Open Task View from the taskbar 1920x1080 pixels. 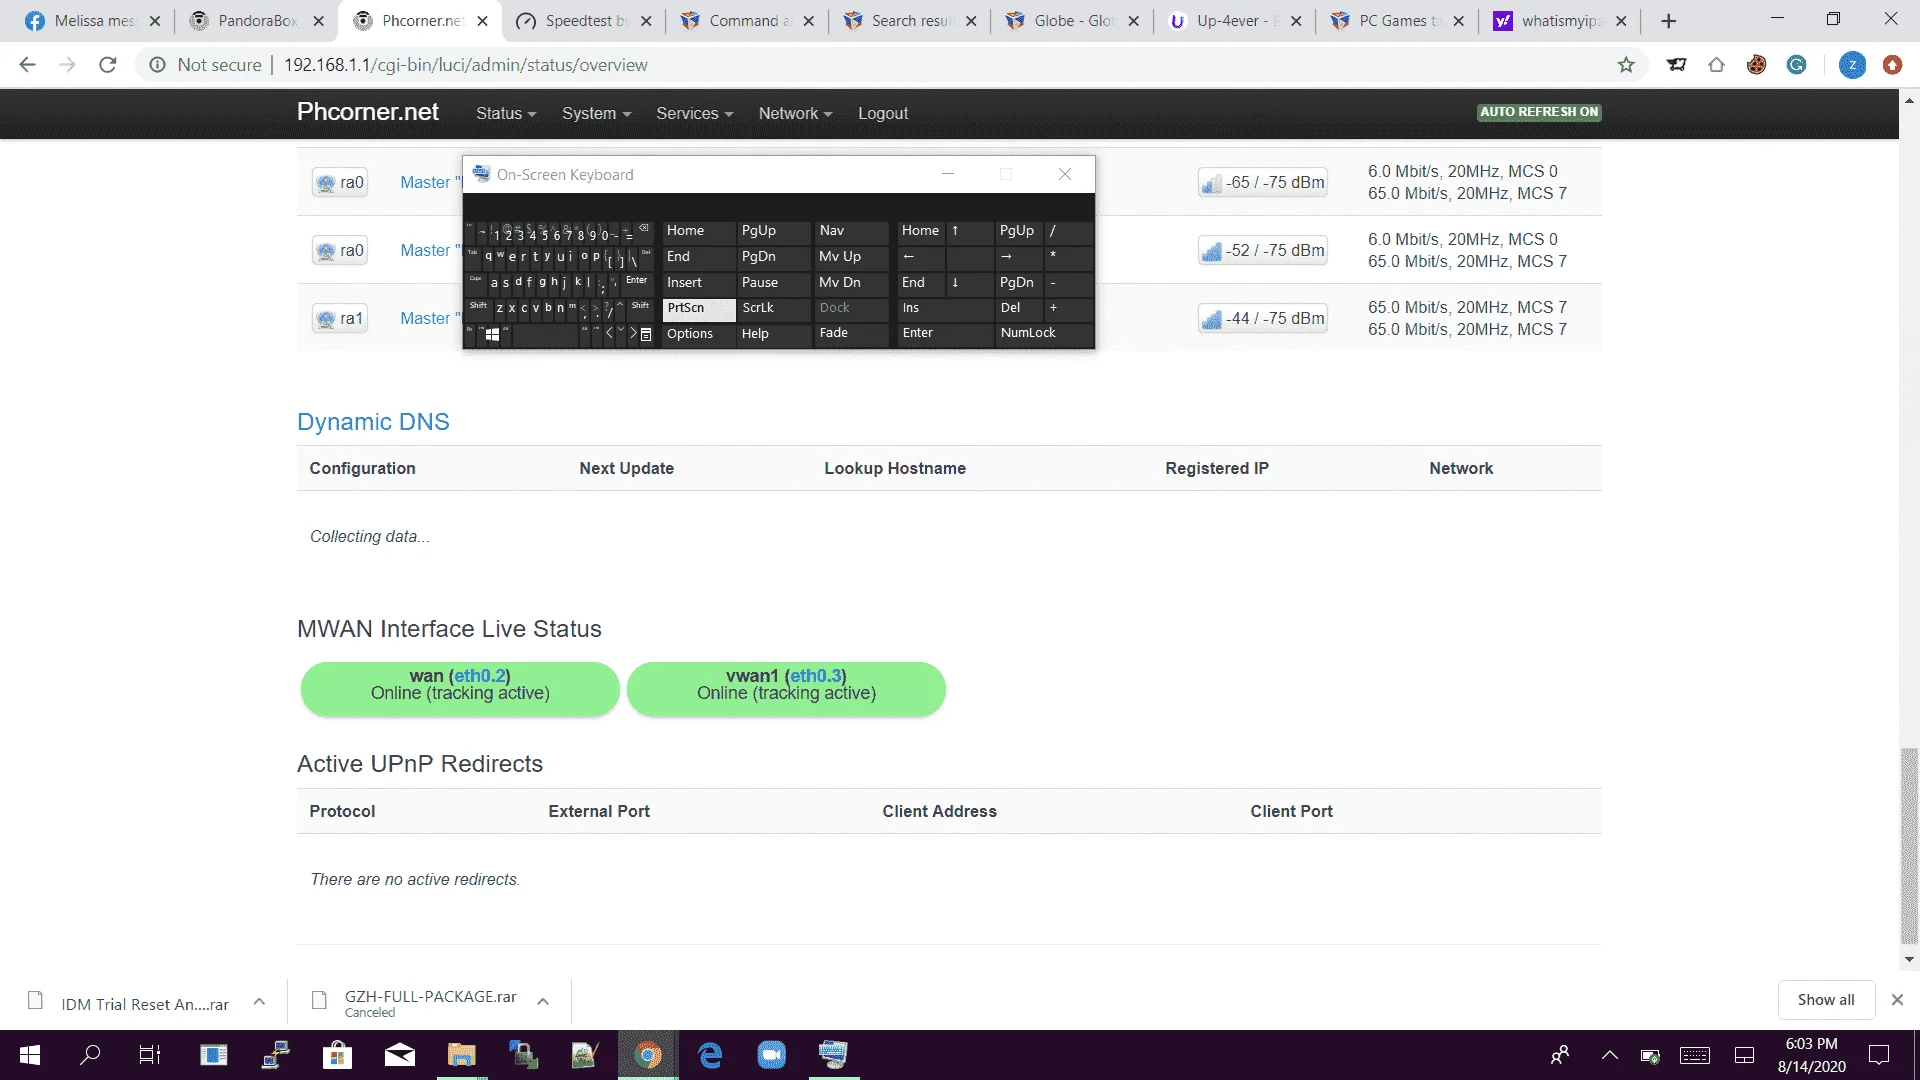point(150,1055)
